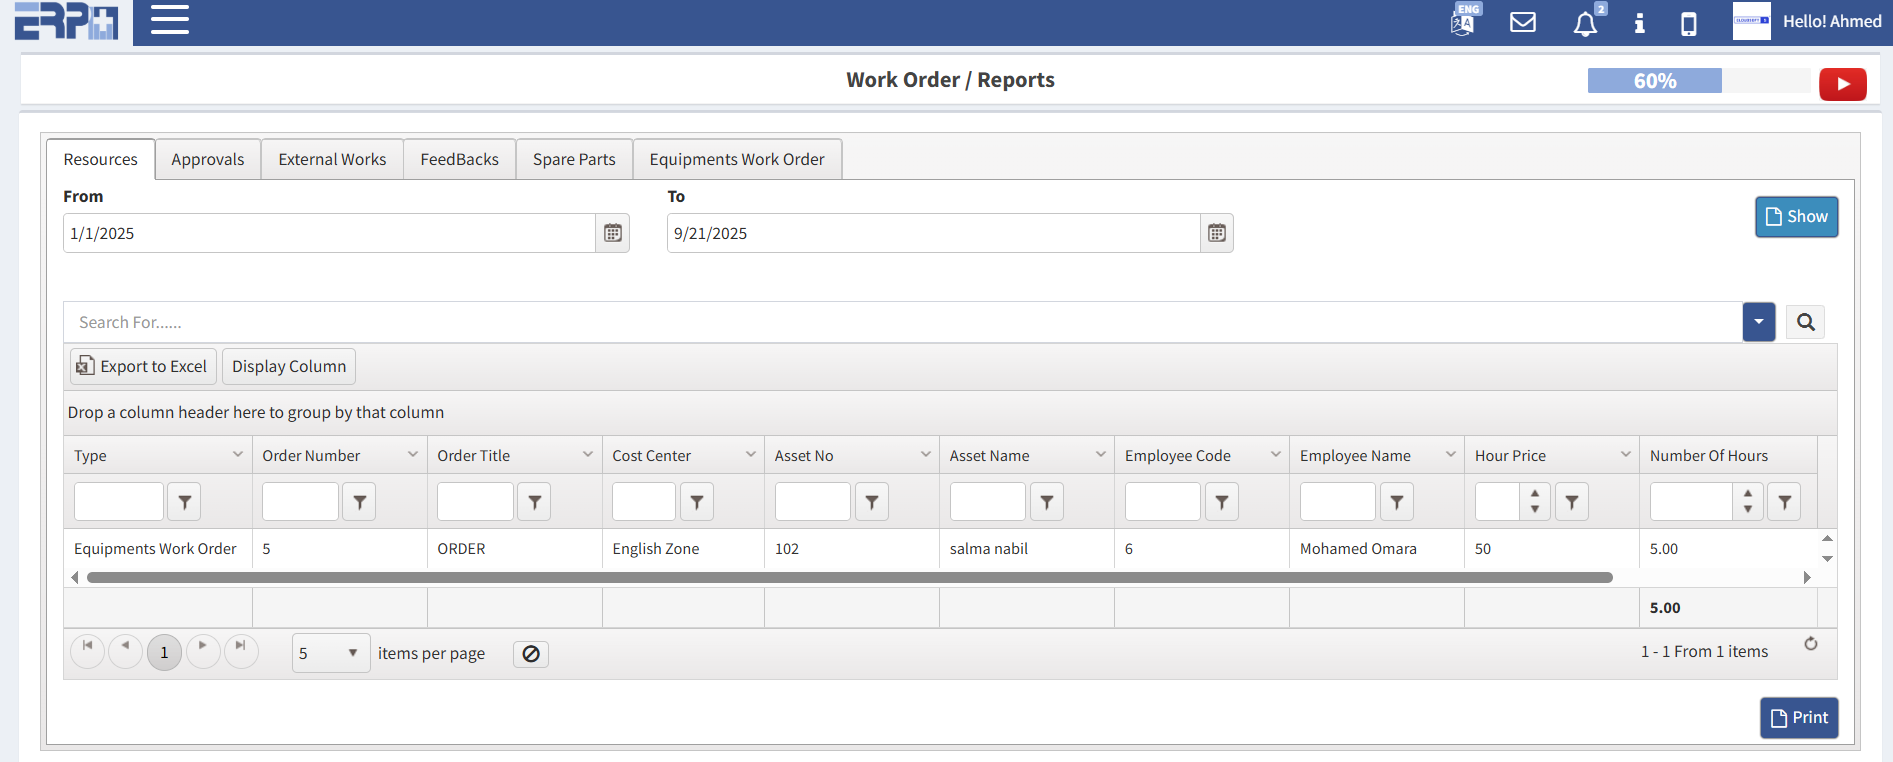Screen dimensions: 1893x762
Task: Click the info icon in header
Action: [x=1639, y=23]
